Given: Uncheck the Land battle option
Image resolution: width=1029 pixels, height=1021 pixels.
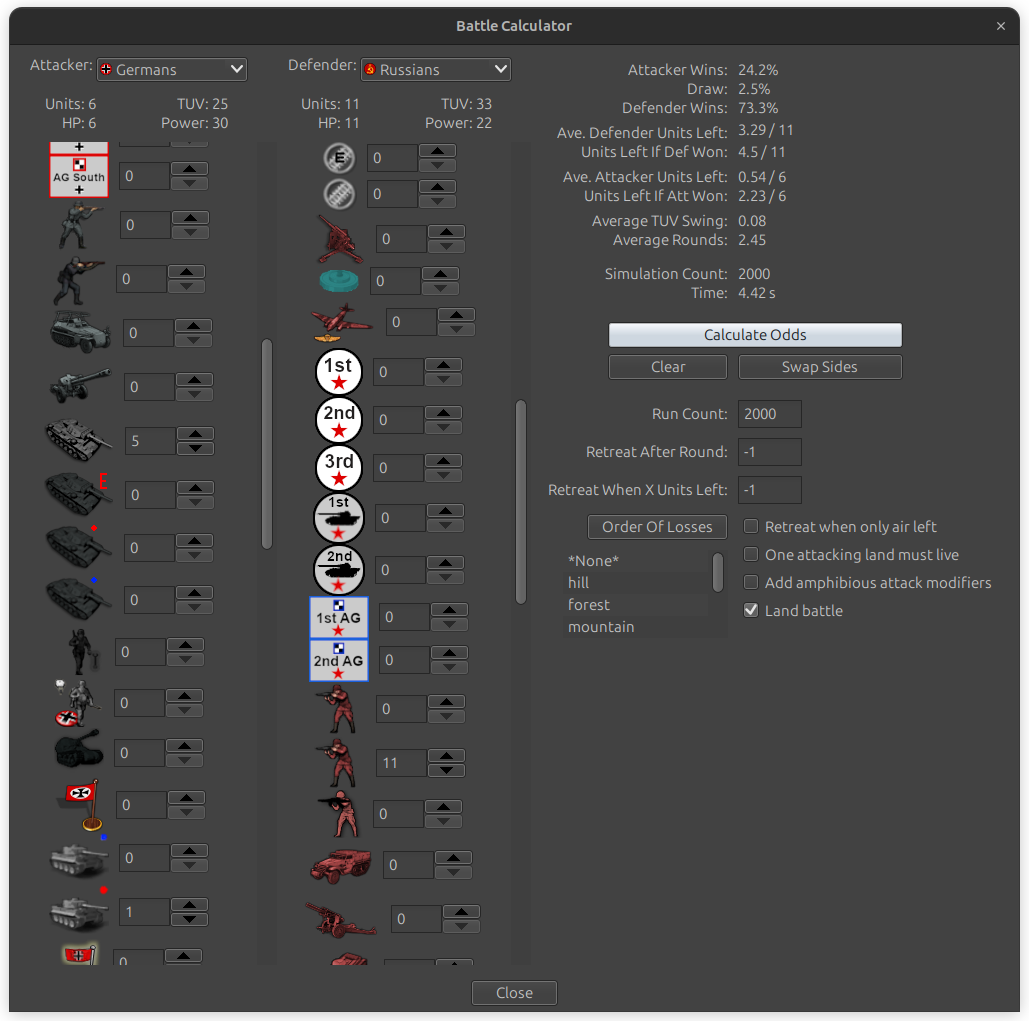Looking at the screenshot, I should pyautogui.click(x=751, y=611).
